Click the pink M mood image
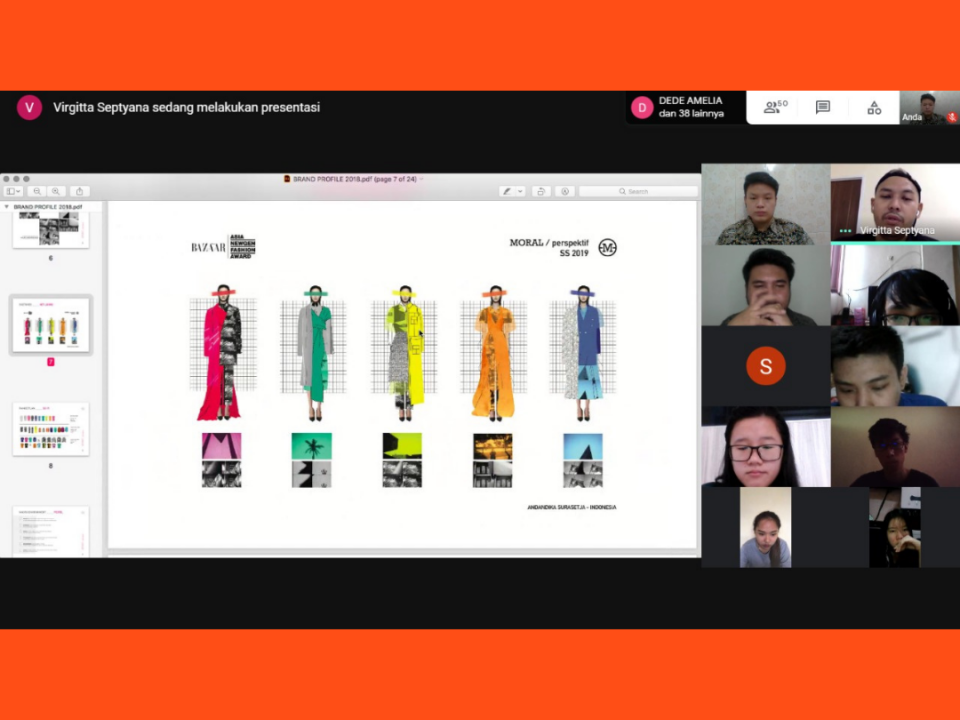This screenshot has height=720, width=960. 222,446
